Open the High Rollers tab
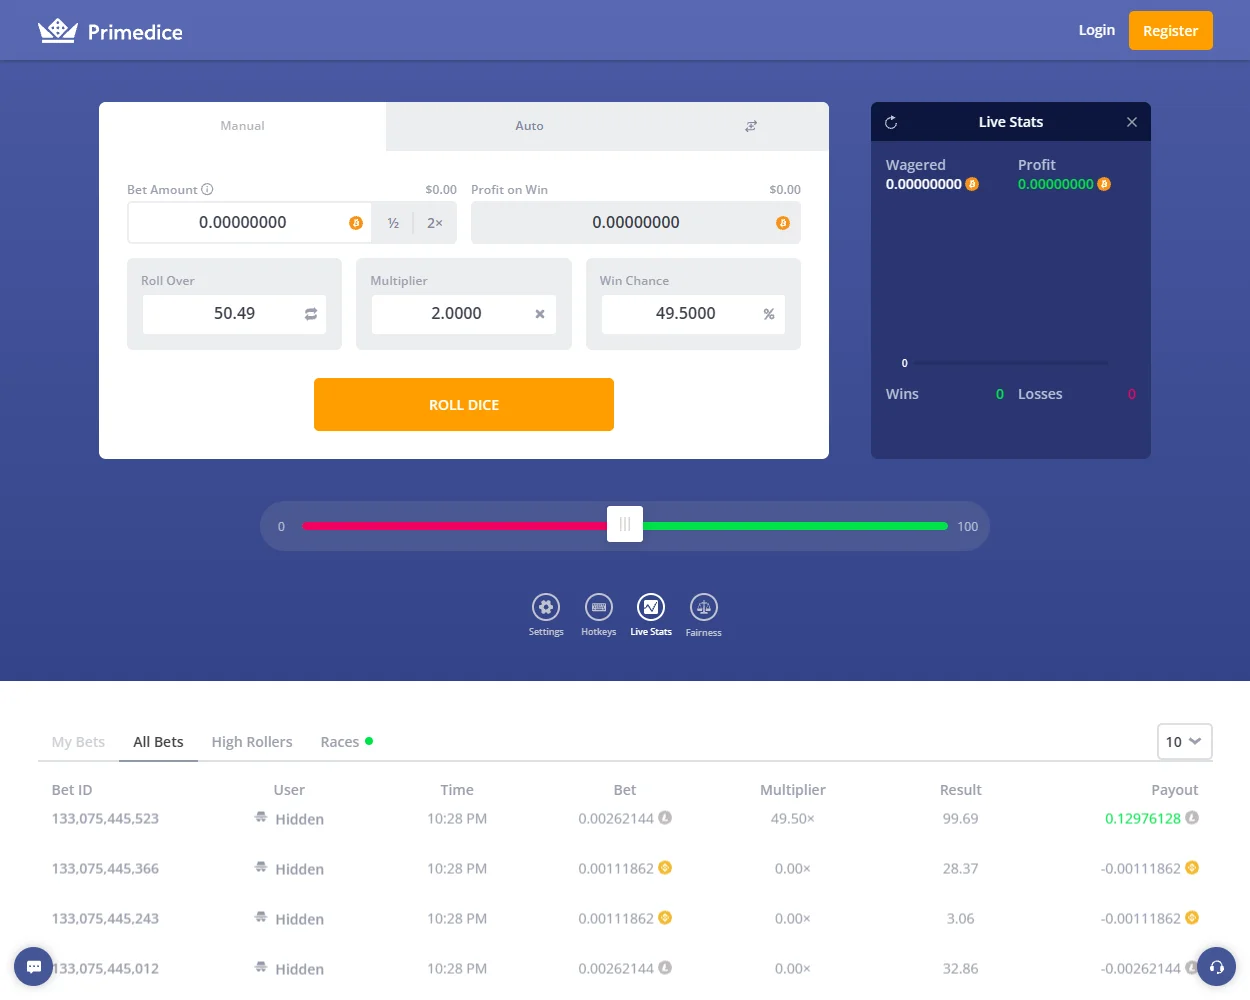Image resolution: width=1250 pixels, height=1000 pixels. 251,741
